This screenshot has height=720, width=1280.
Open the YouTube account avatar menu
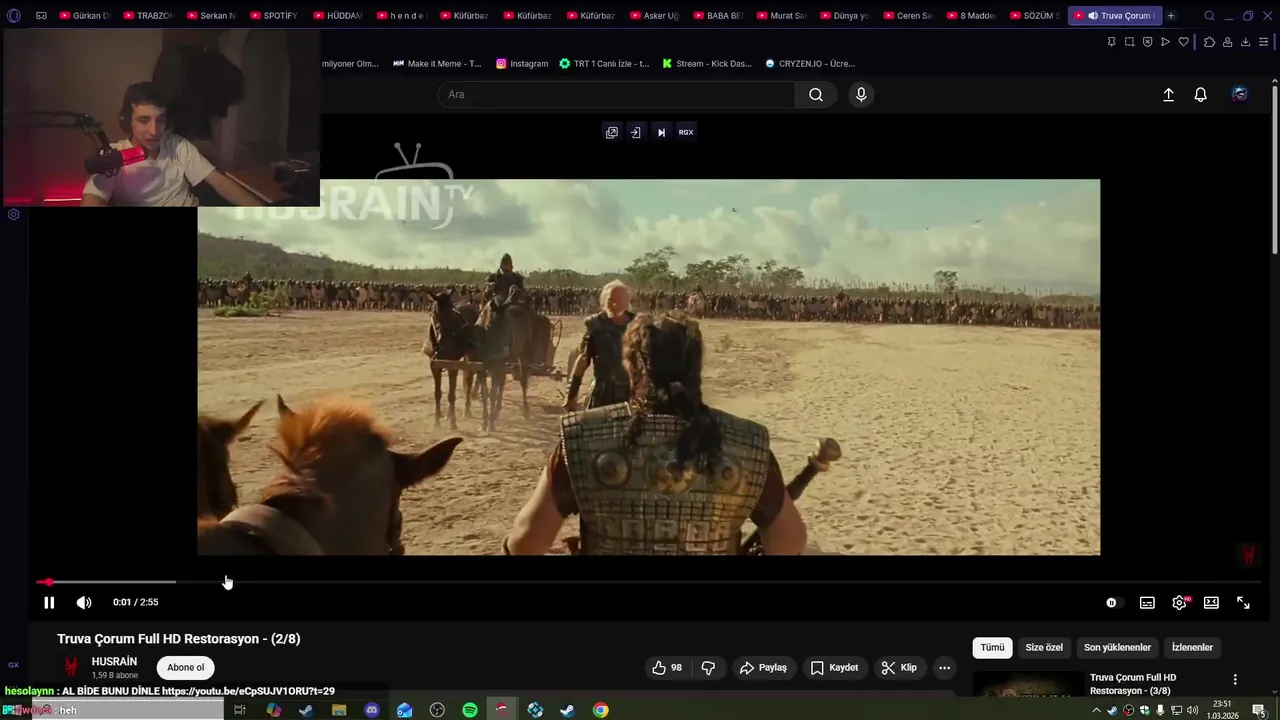[1240, 94]
